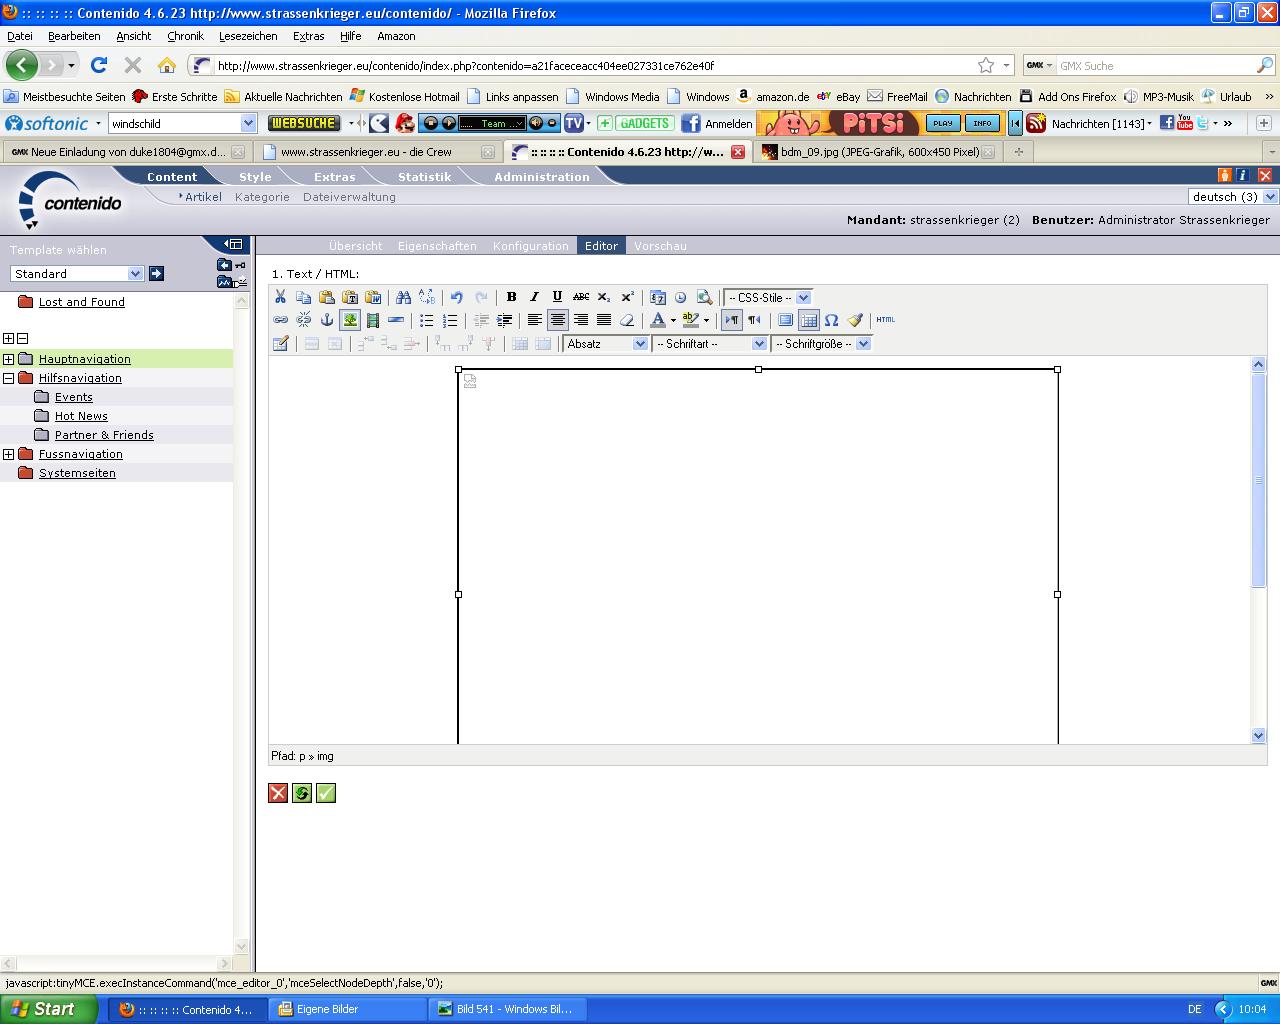Screen dimensions: 1280x1024
Task: Toggle bold formatting
Action: coord(511,297)
